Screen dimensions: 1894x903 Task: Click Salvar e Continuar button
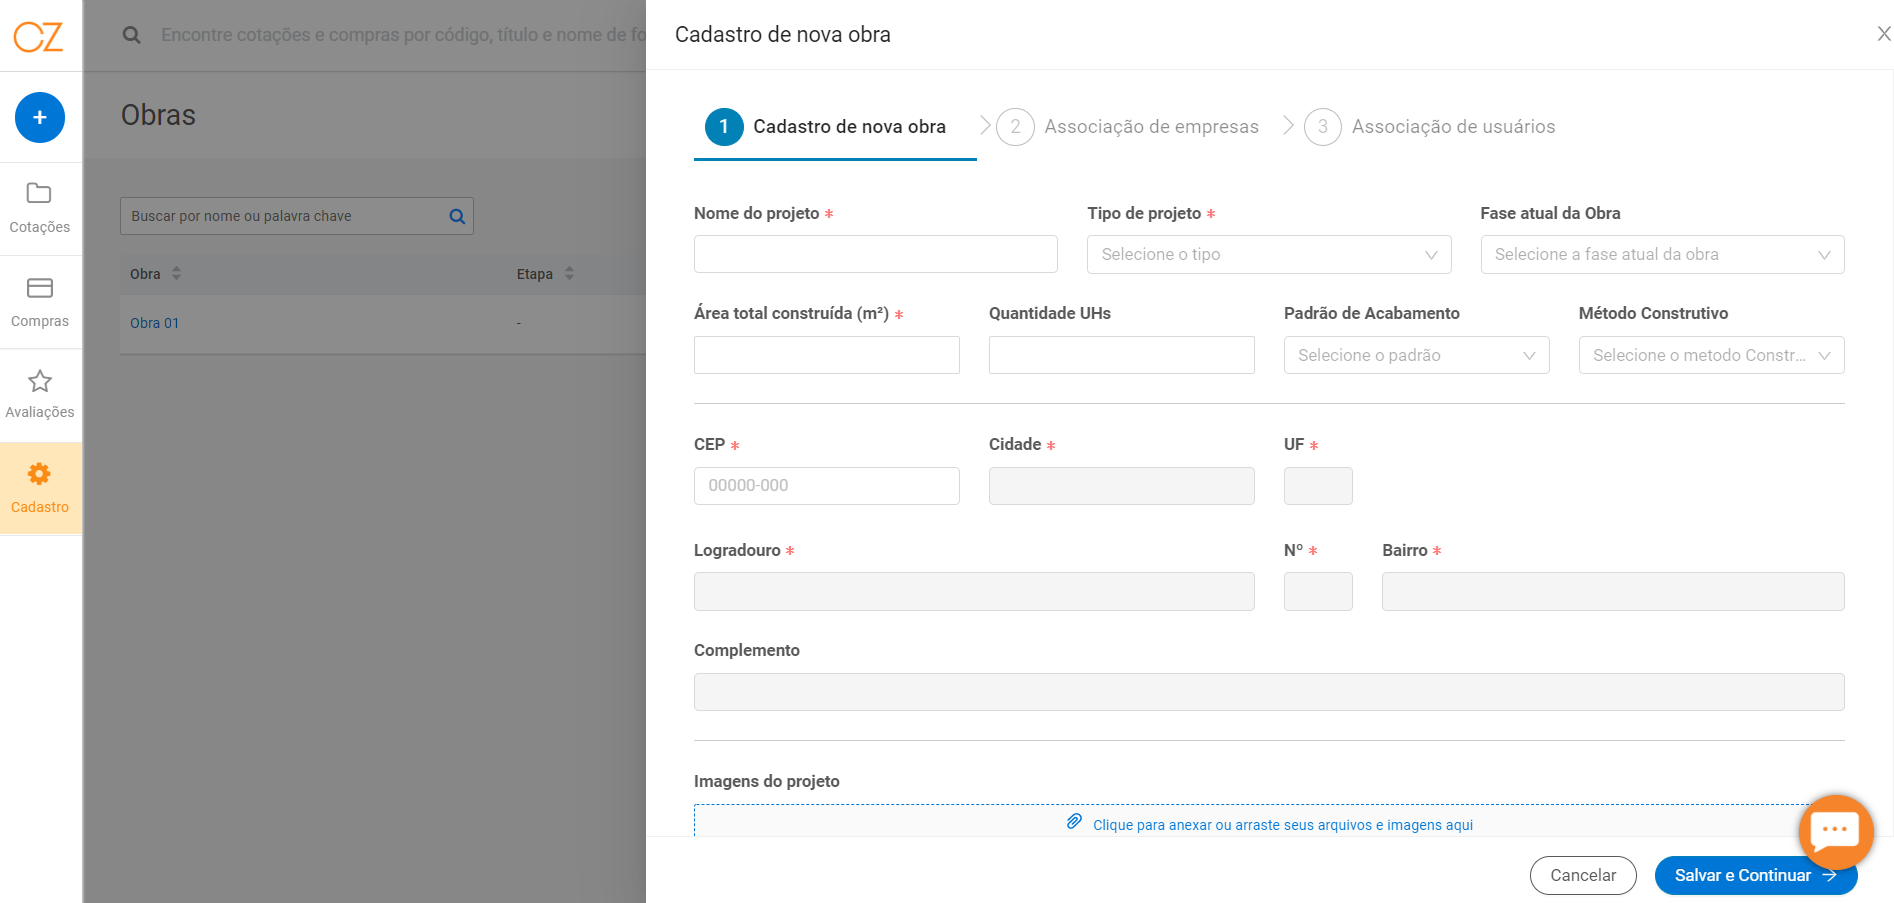pos(1756,875)
